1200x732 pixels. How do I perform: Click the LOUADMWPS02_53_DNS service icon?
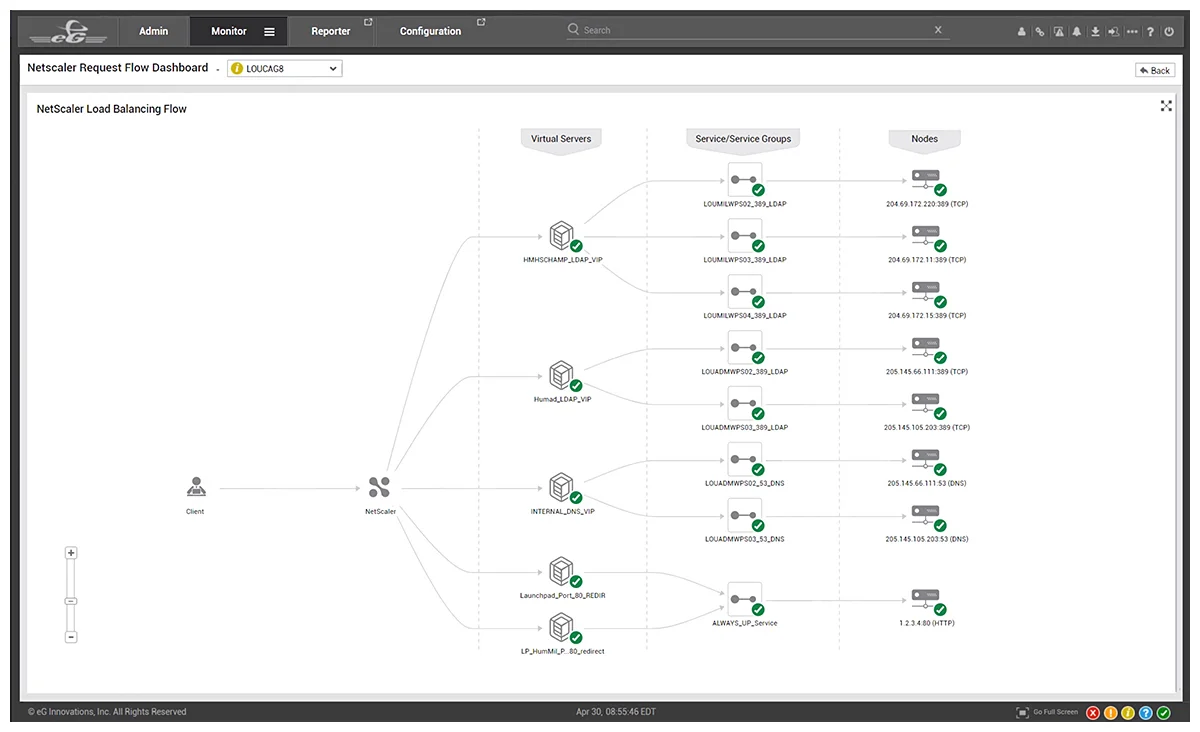745,460
